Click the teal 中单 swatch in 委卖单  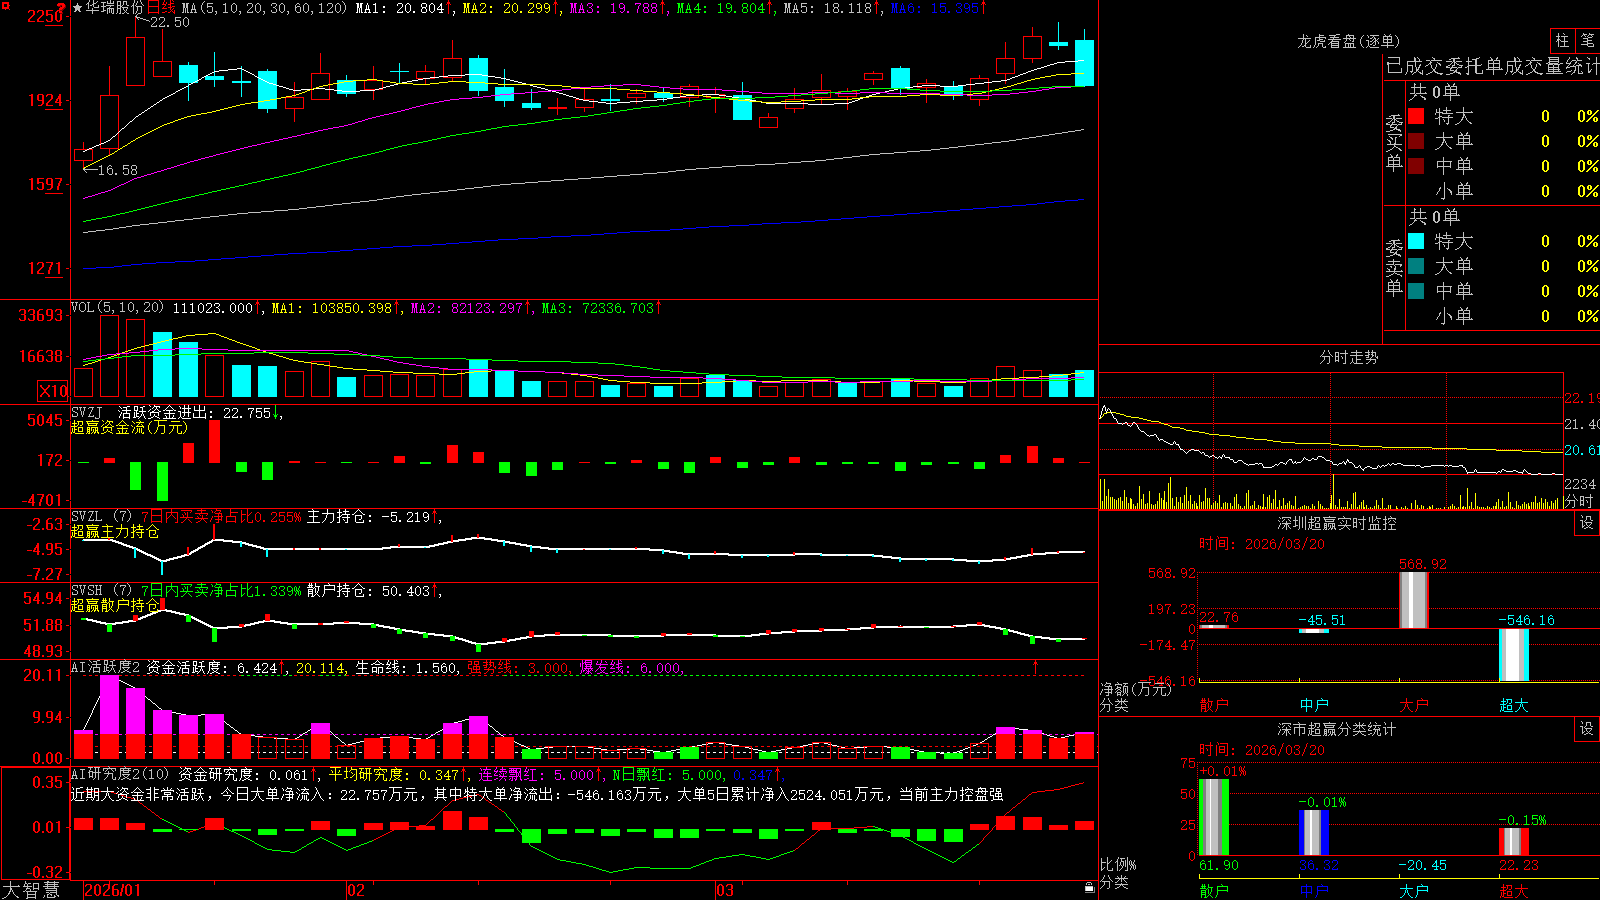[x=1416, y=291]
